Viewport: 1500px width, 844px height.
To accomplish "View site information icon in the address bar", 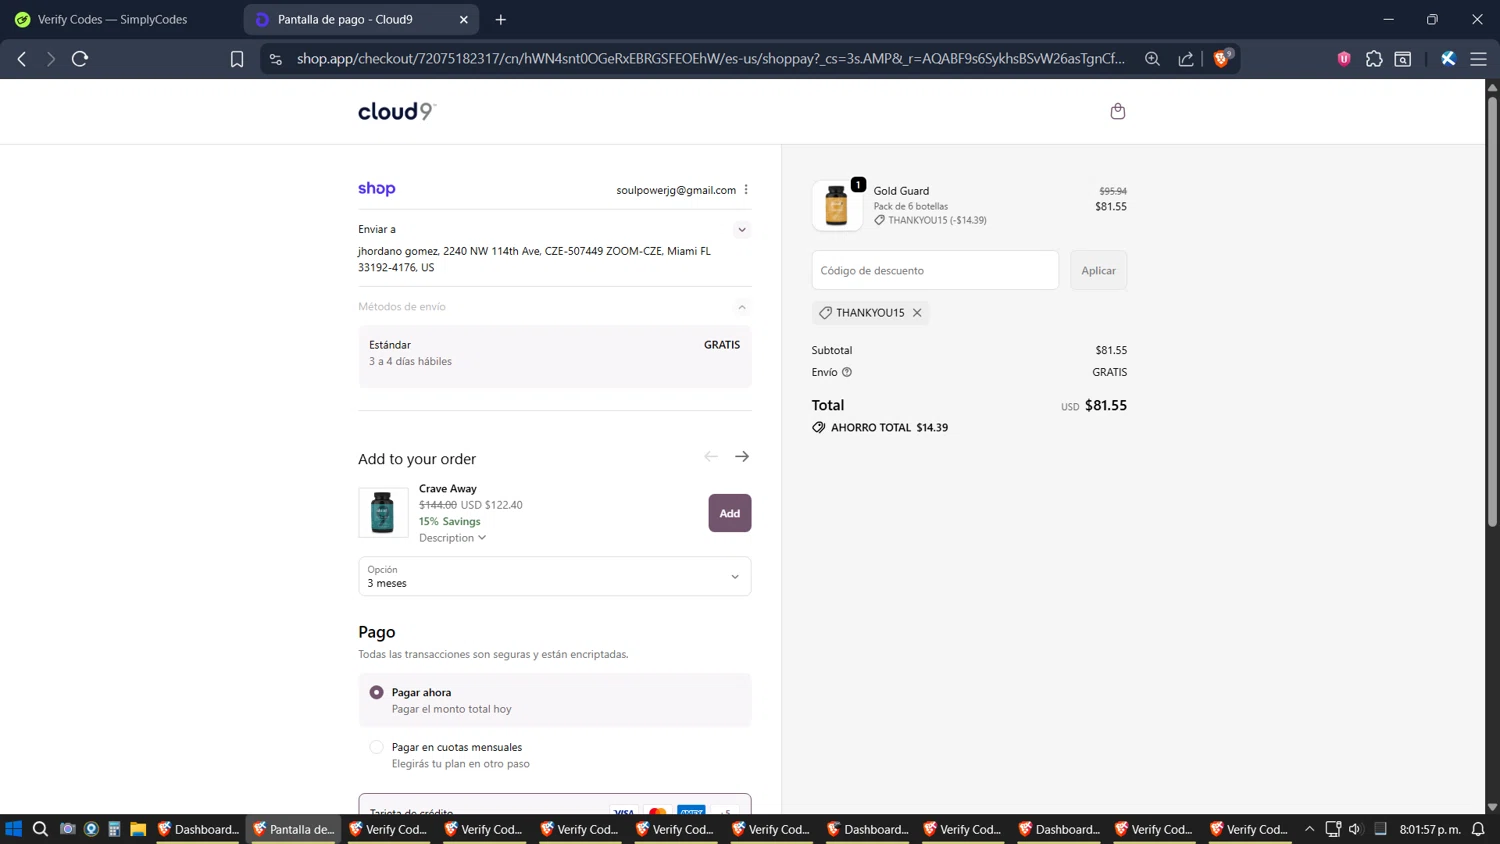I will pyautogui.click(x=276, y=59).
